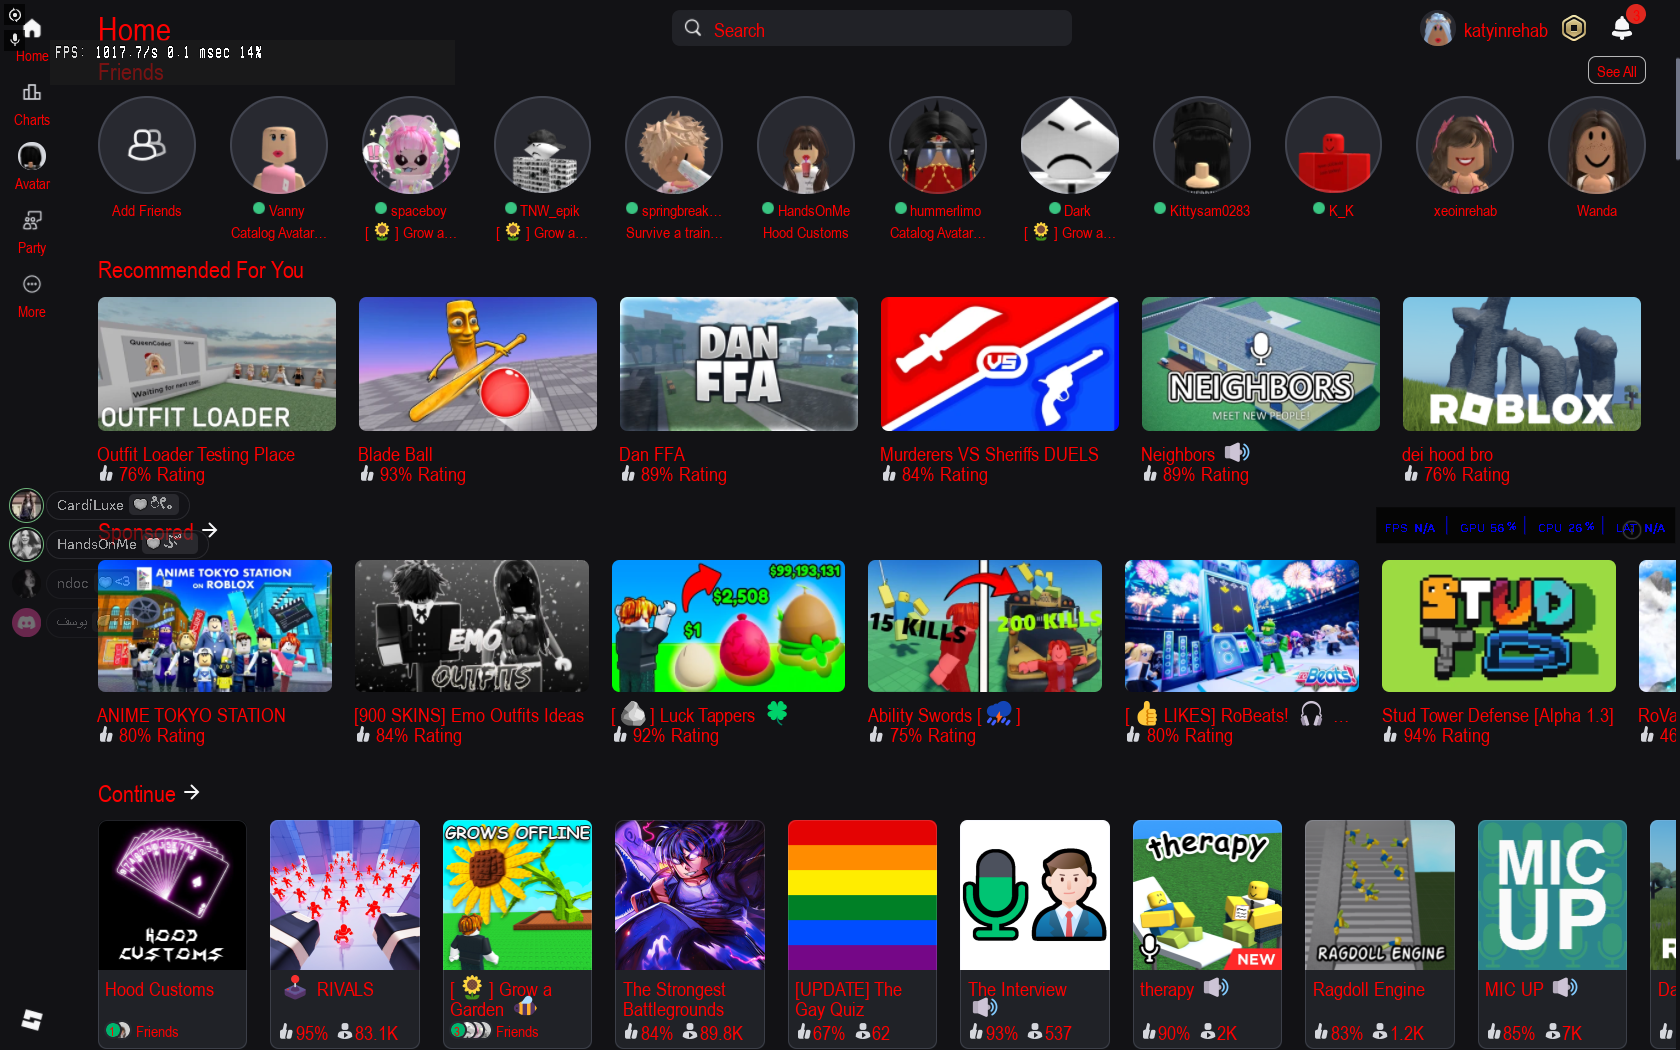Open Hood Customs continue card

(172, 934)
